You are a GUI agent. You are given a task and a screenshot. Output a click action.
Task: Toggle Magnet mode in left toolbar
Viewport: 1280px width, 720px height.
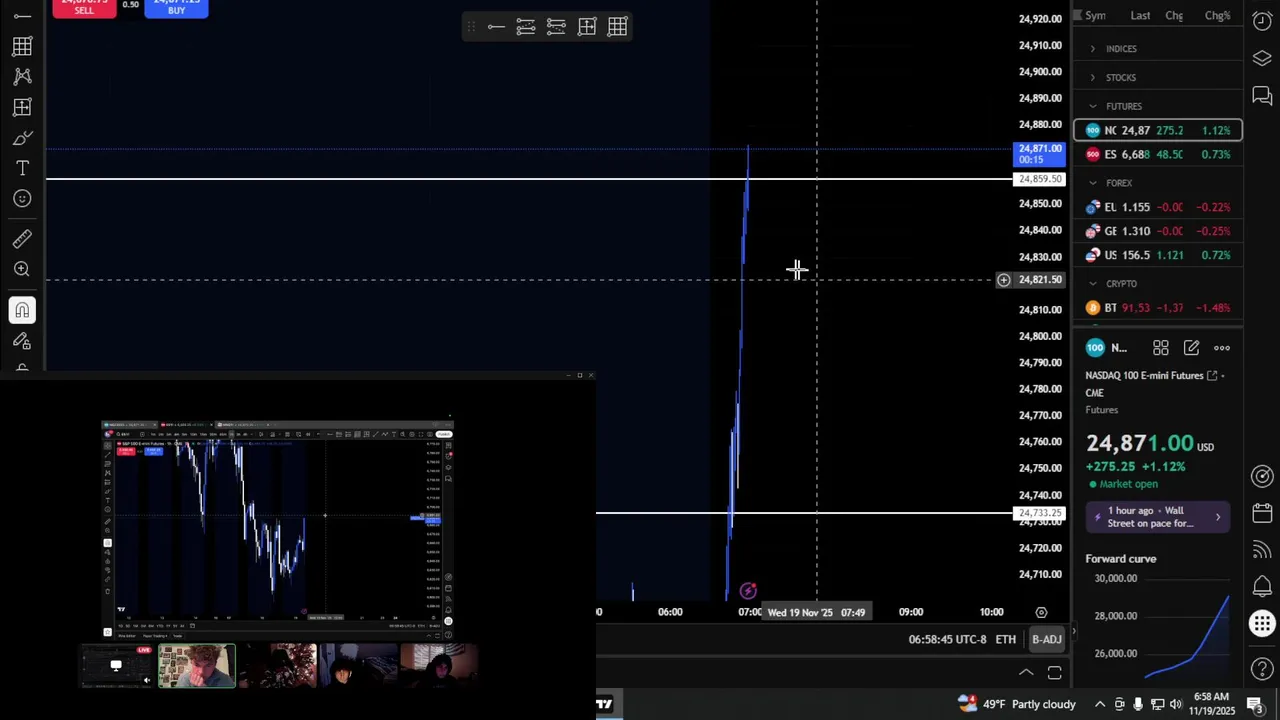(22, 310)
